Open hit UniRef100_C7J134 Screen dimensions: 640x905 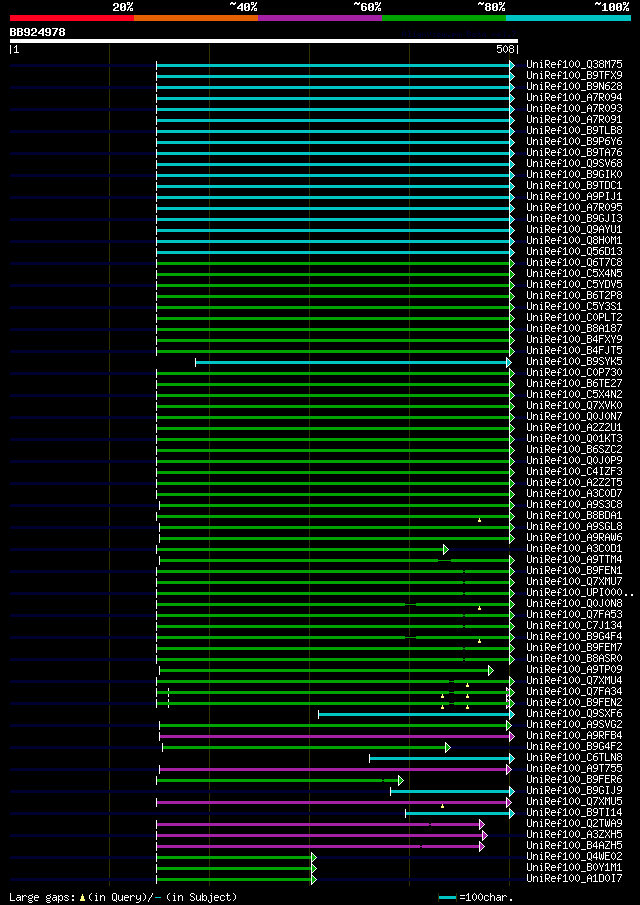574,626
